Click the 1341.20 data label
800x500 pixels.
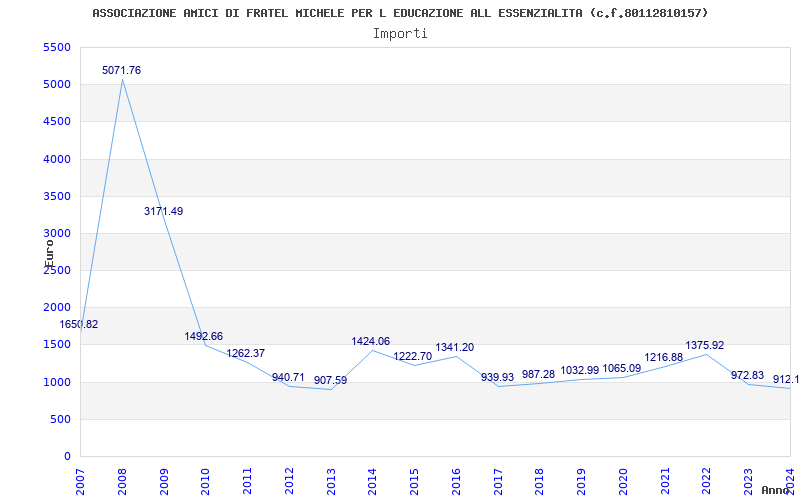tap(455, 348)
